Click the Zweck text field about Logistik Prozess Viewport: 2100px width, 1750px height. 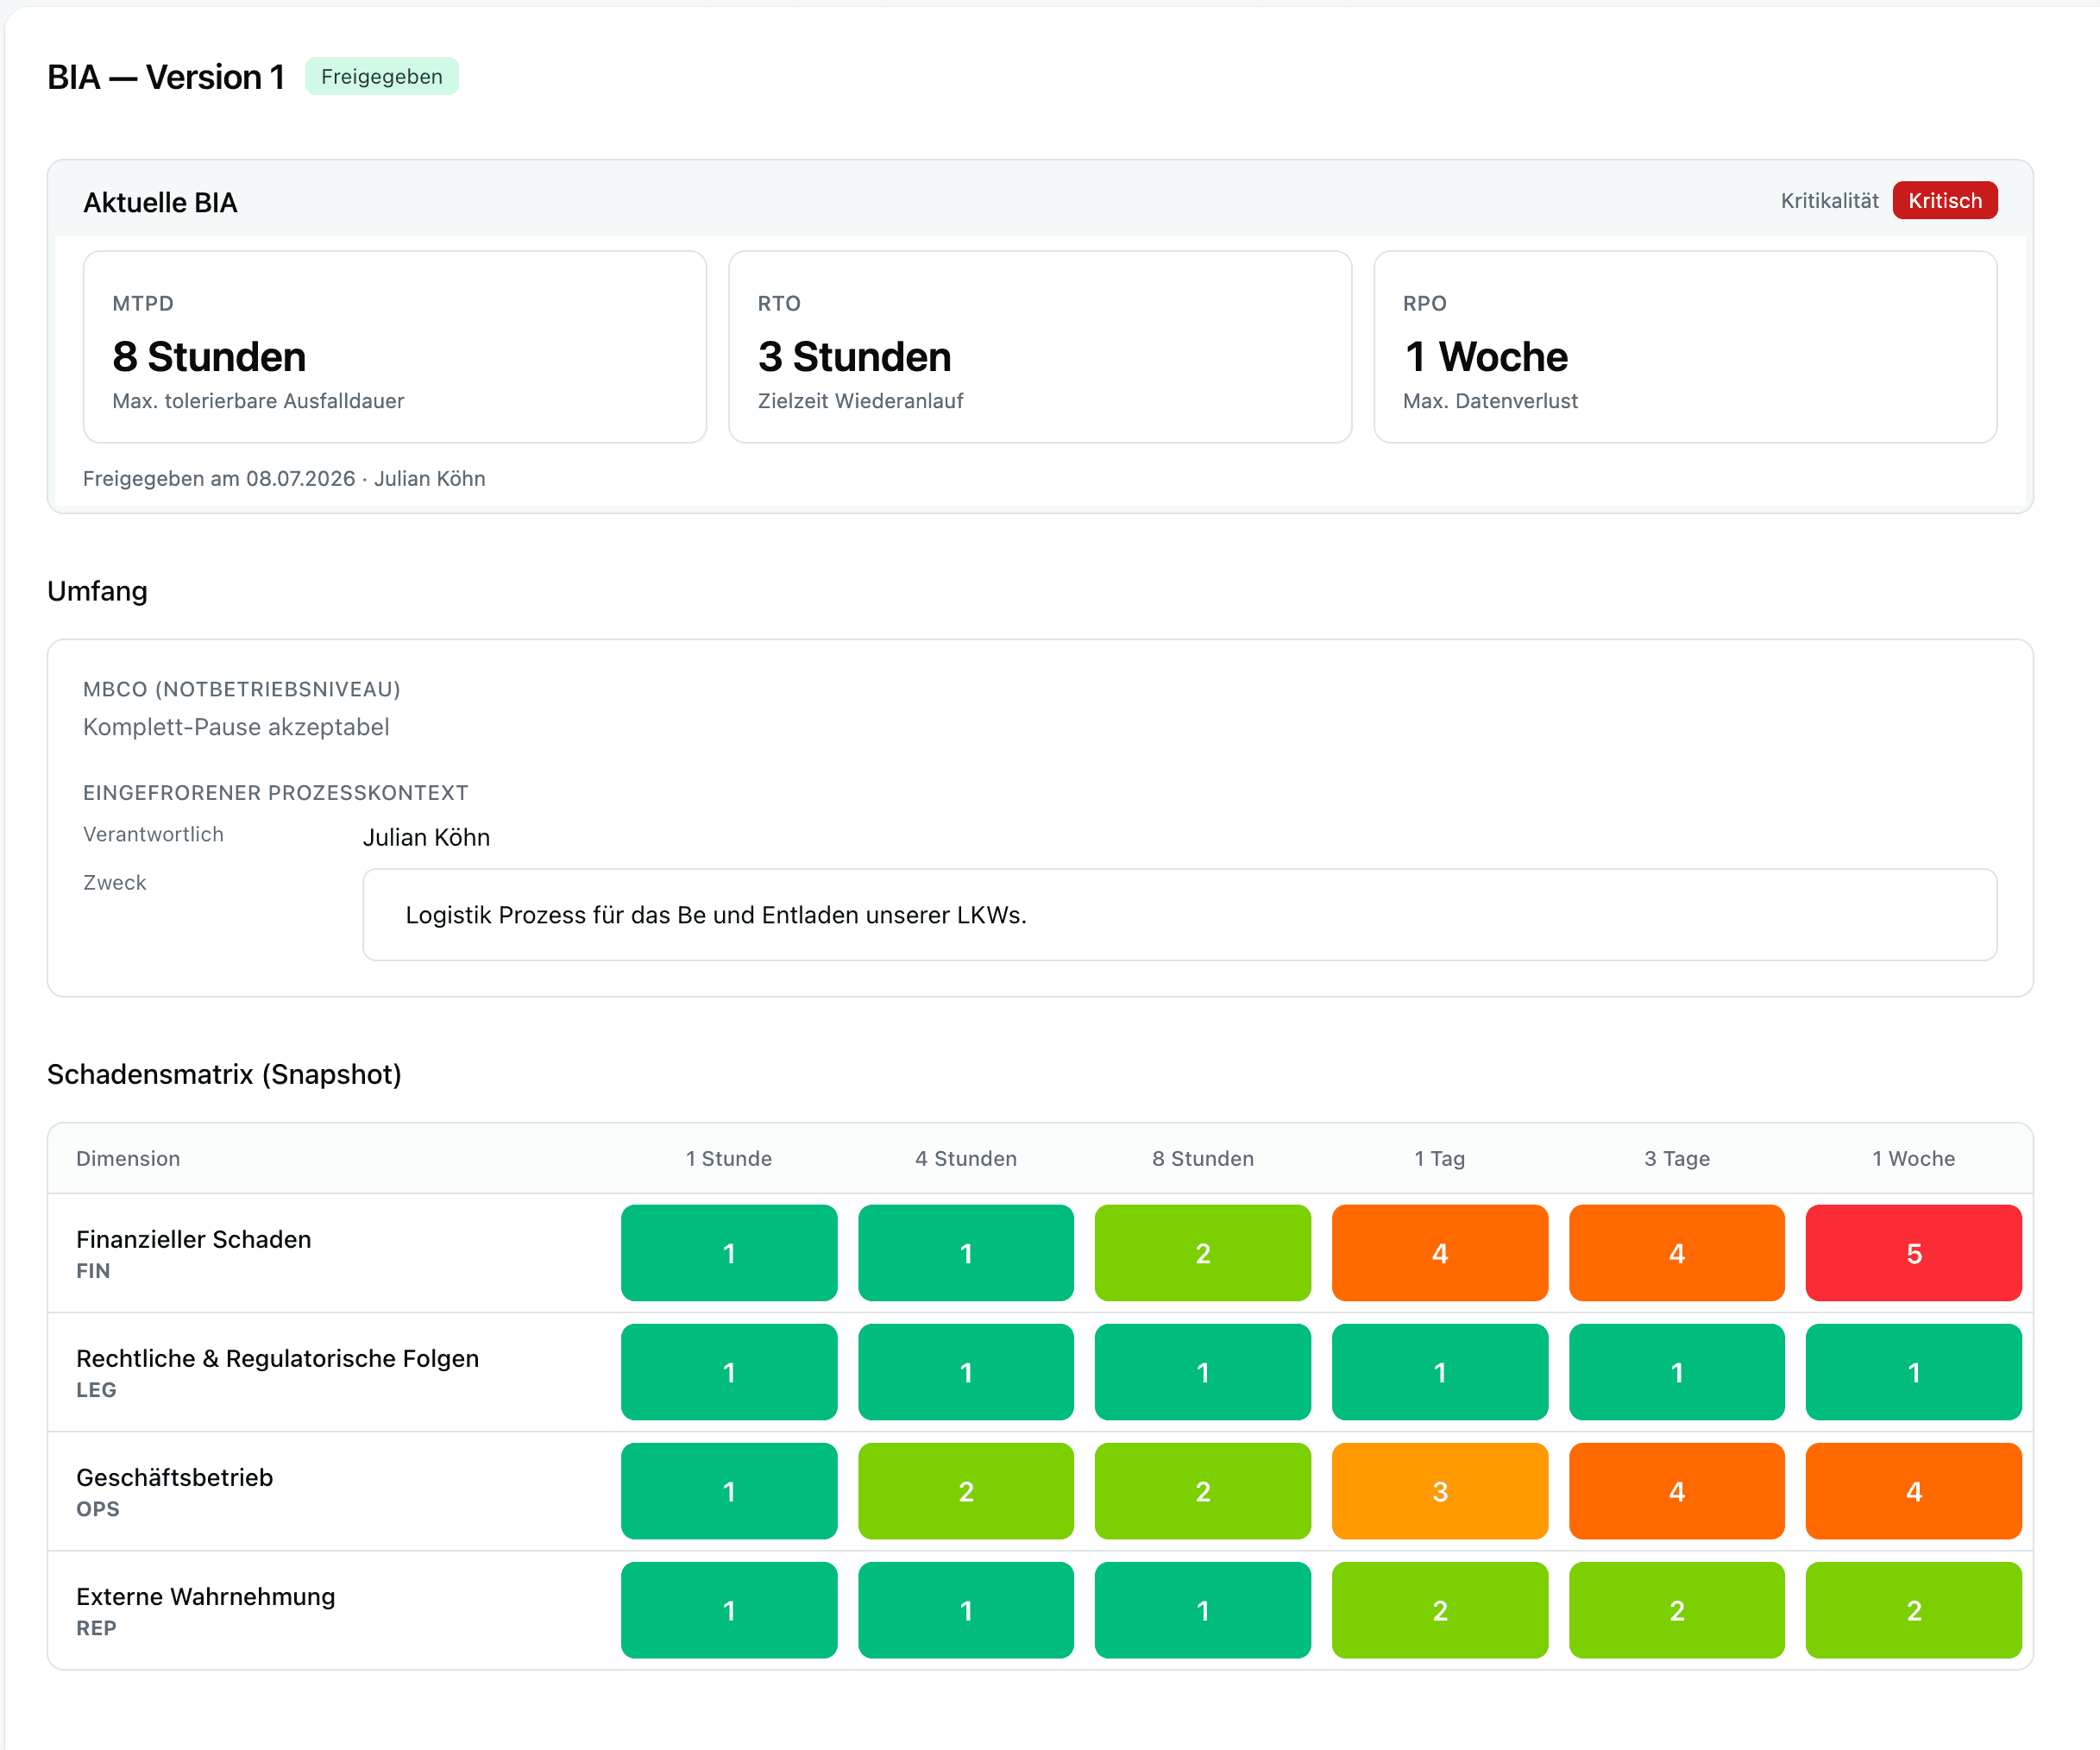(x=1180, y=915)
